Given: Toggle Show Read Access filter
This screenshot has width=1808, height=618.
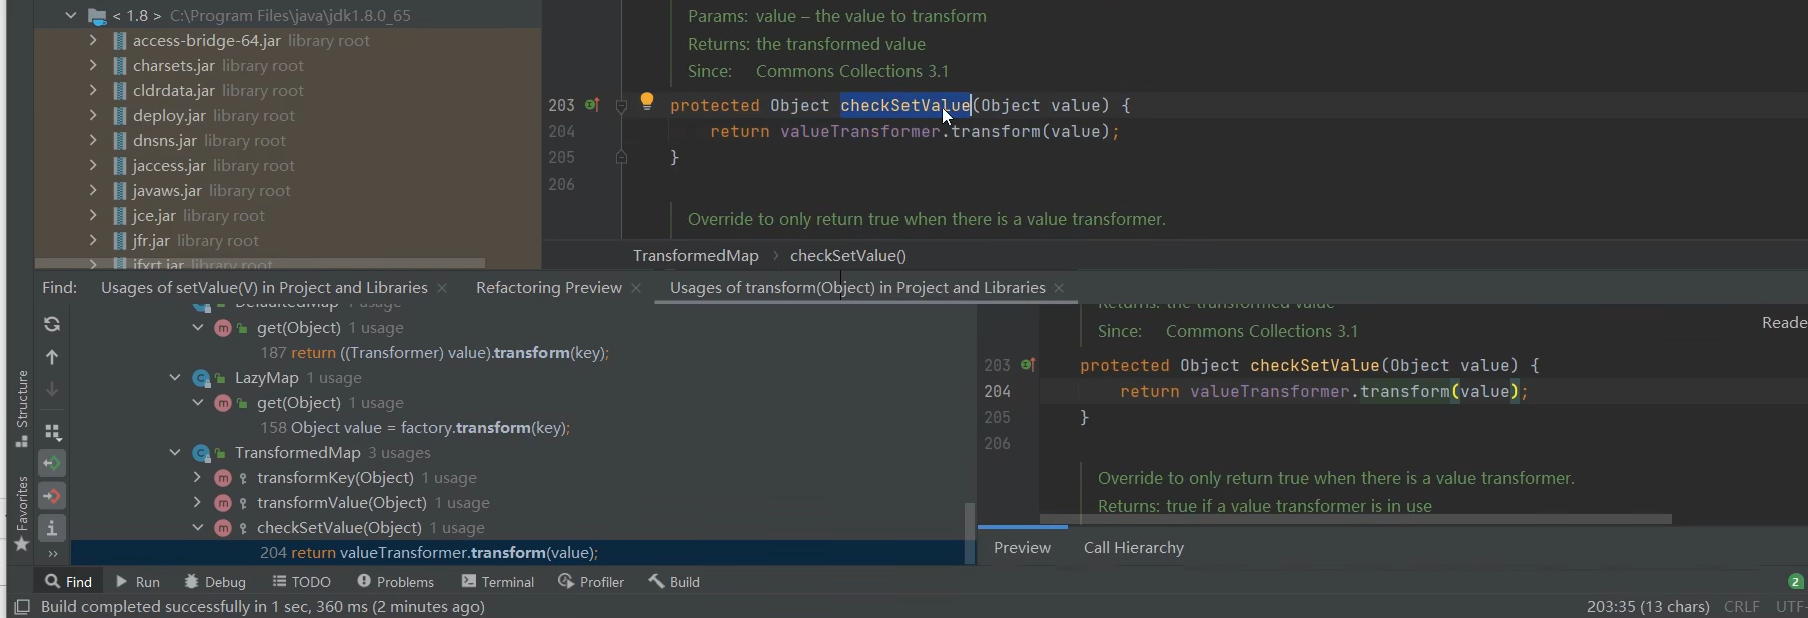Looking at the screenshot, I should [52, 463].
